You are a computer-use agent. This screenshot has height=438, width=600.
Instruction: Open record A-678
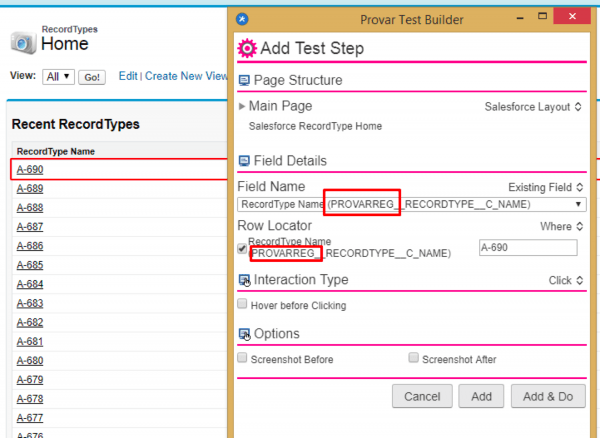30,399
